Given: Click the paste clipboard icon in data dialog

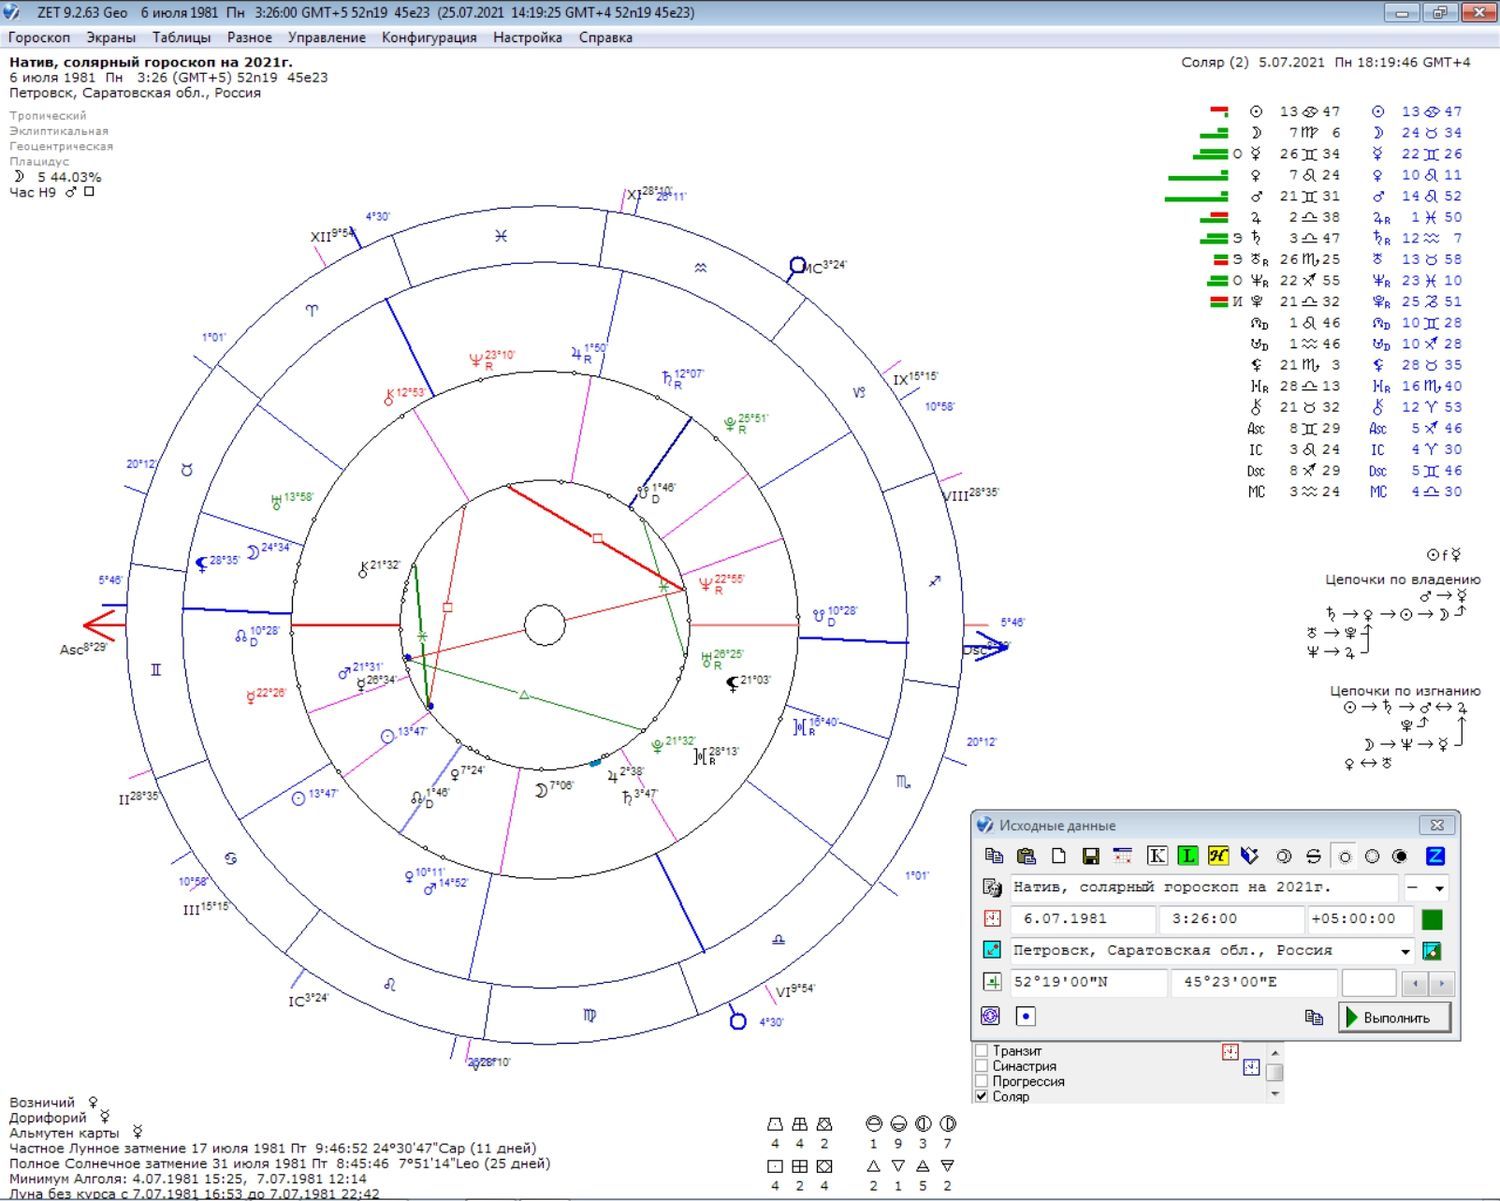Looking at the screenshot, I should coord(1026,856).
